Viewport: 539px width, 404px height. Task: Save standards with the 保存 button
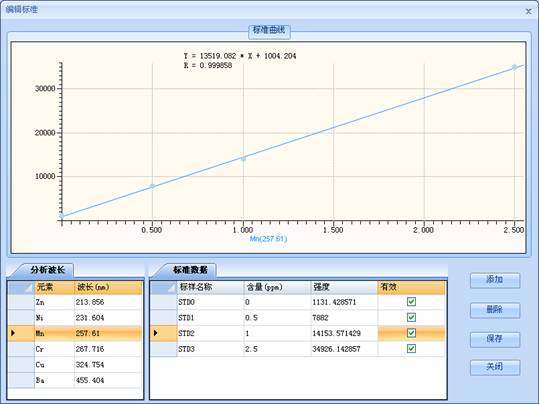pos(495,339)
